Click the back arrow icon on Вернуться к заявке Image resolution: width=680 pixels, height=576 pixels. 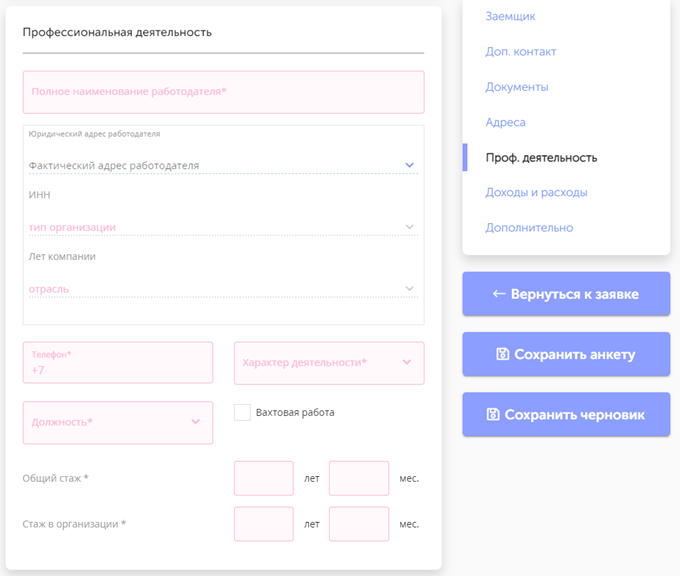coord(499,295)
